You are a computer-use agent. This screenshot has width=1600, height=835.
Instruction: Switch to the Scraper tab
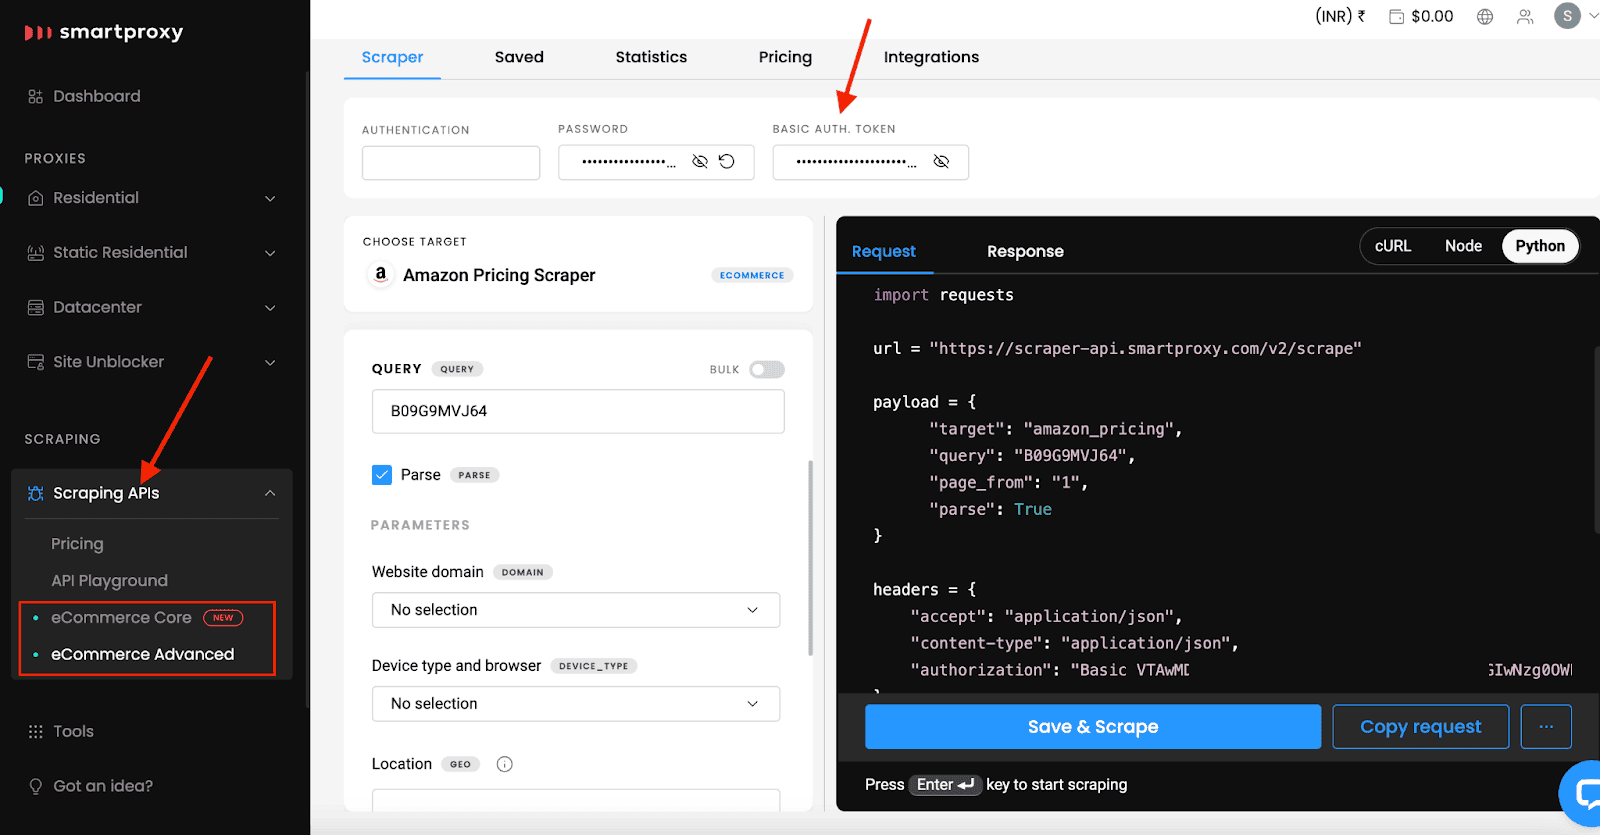(392, 57)
